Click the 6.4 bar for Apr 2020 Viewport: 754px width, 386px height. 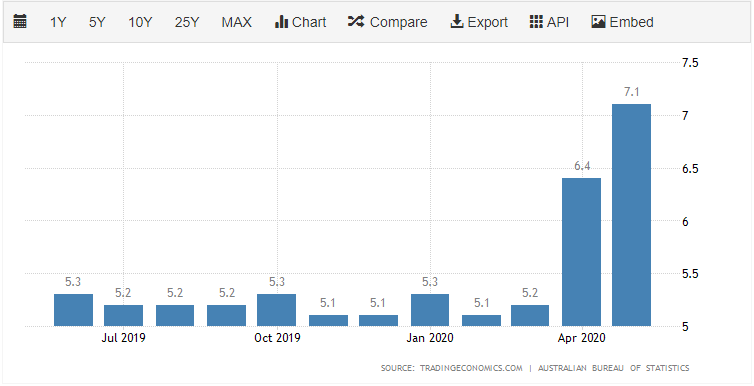(581, 252)
